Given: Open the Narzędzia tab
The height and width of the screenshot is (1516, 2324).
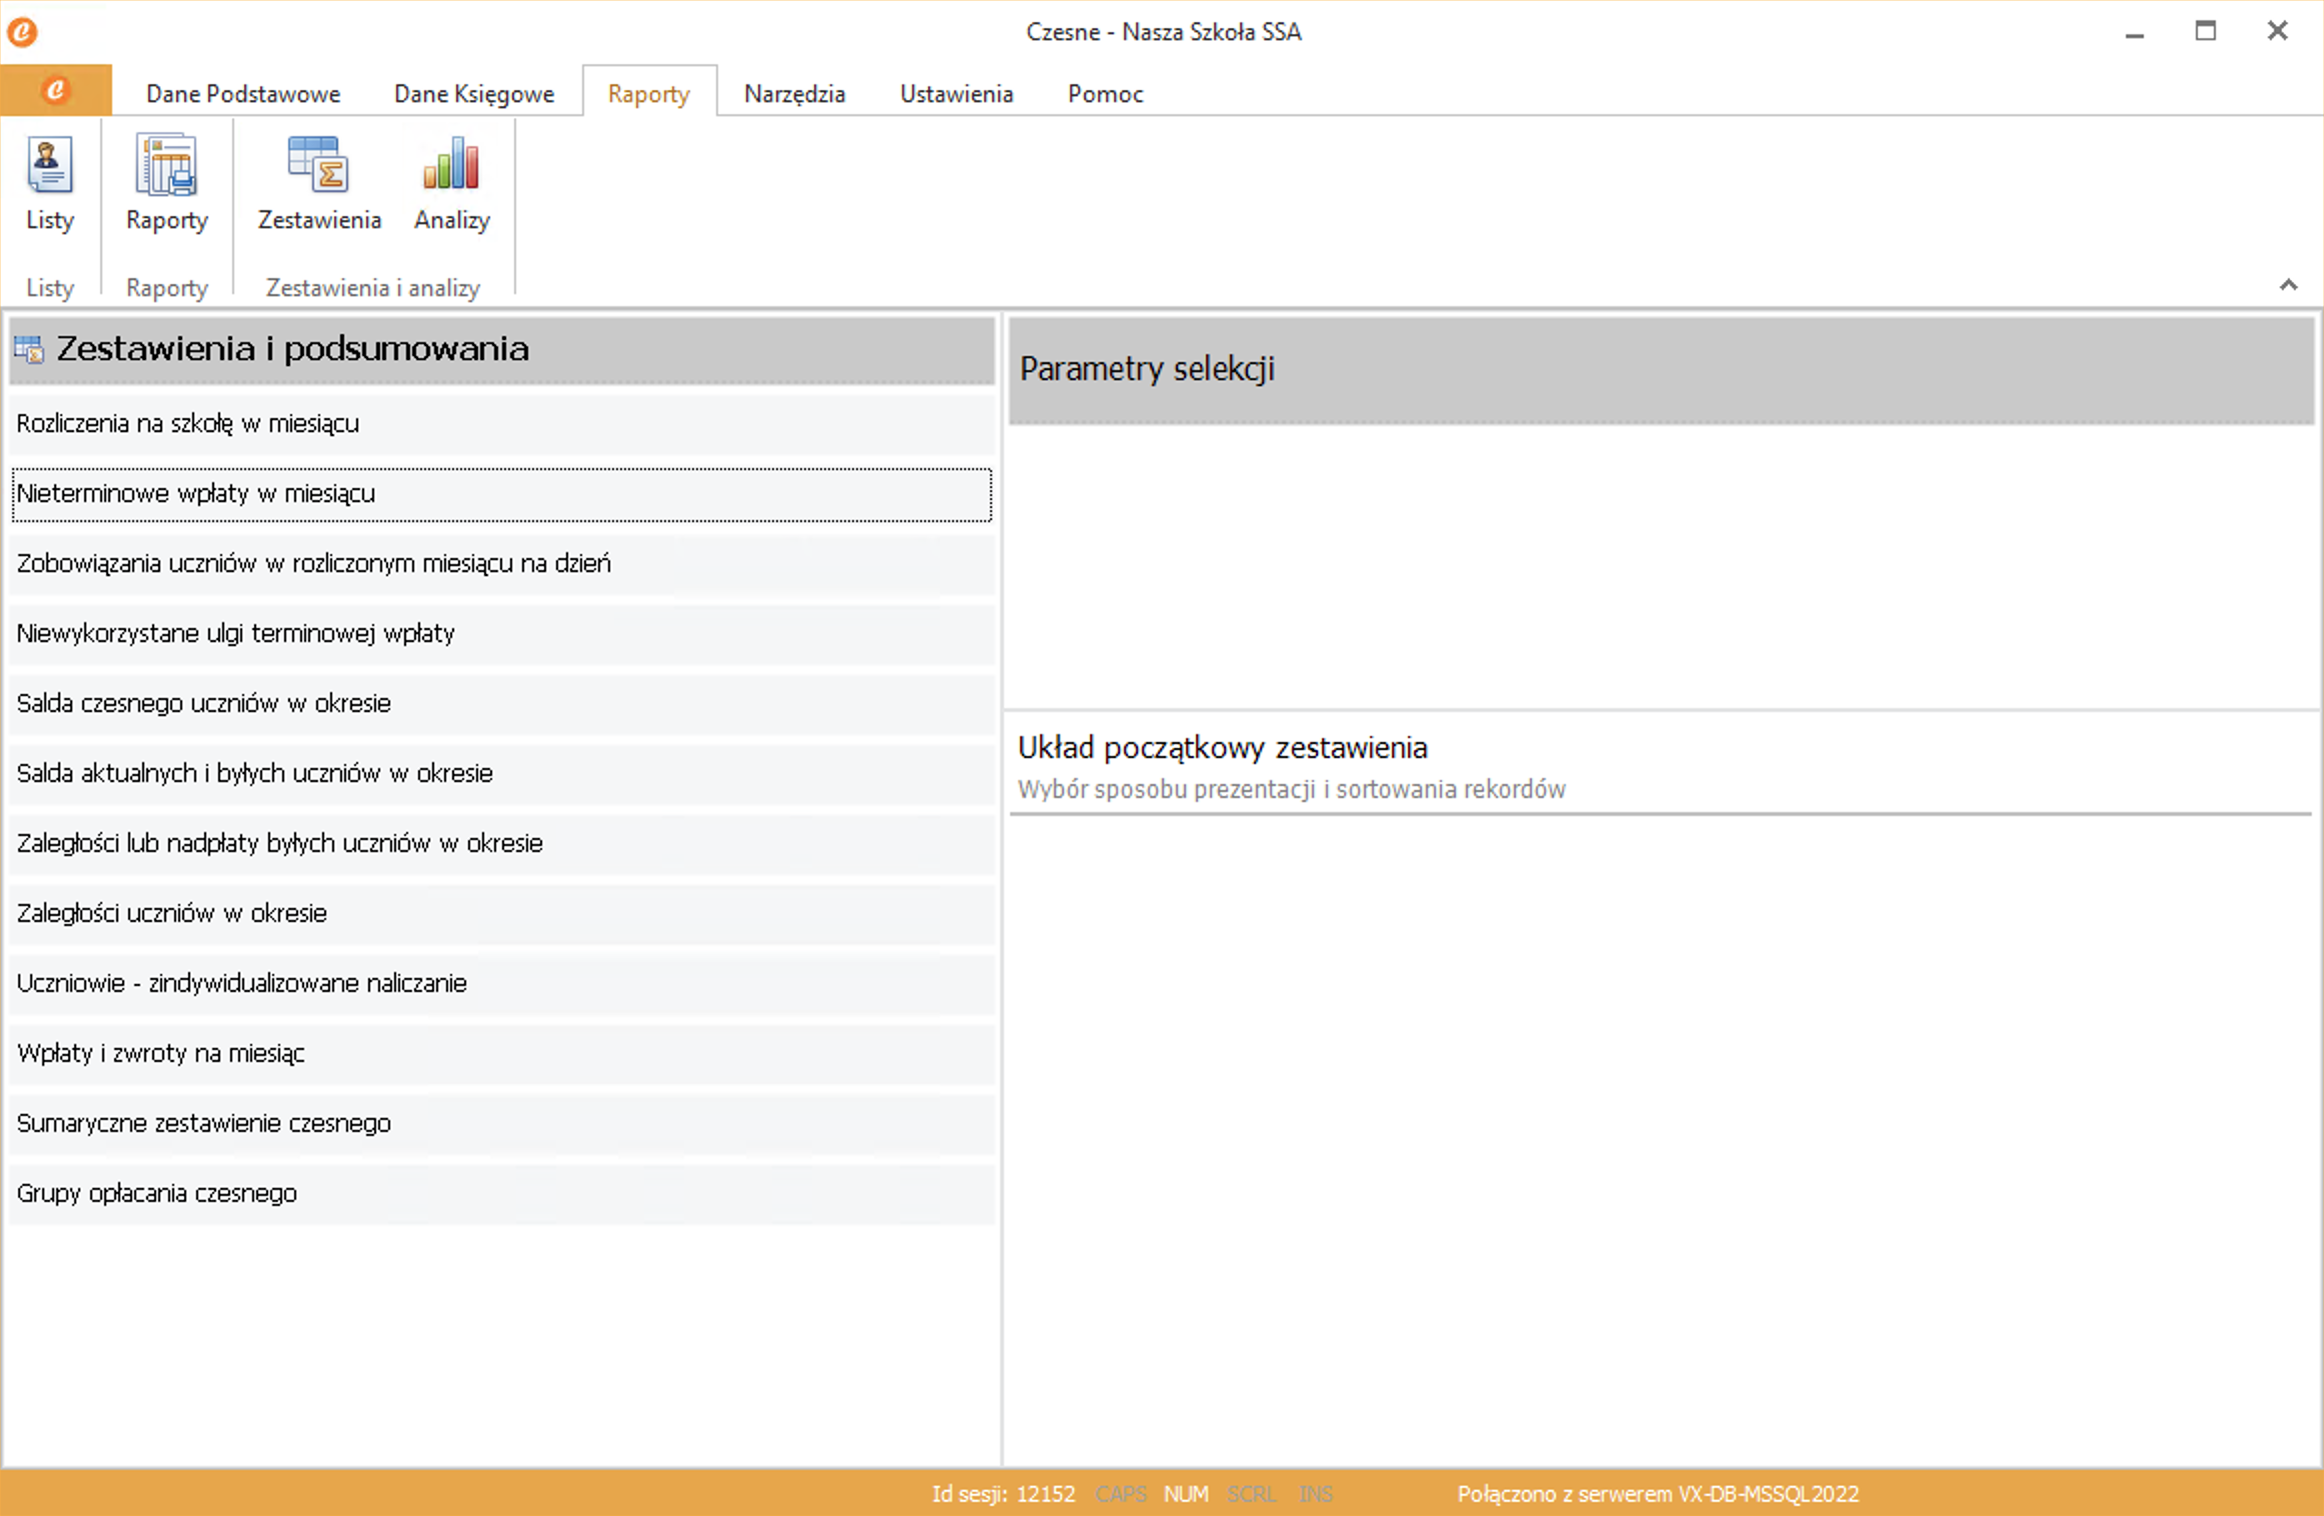Looking at the screenshot, I should tap(794, 94).
